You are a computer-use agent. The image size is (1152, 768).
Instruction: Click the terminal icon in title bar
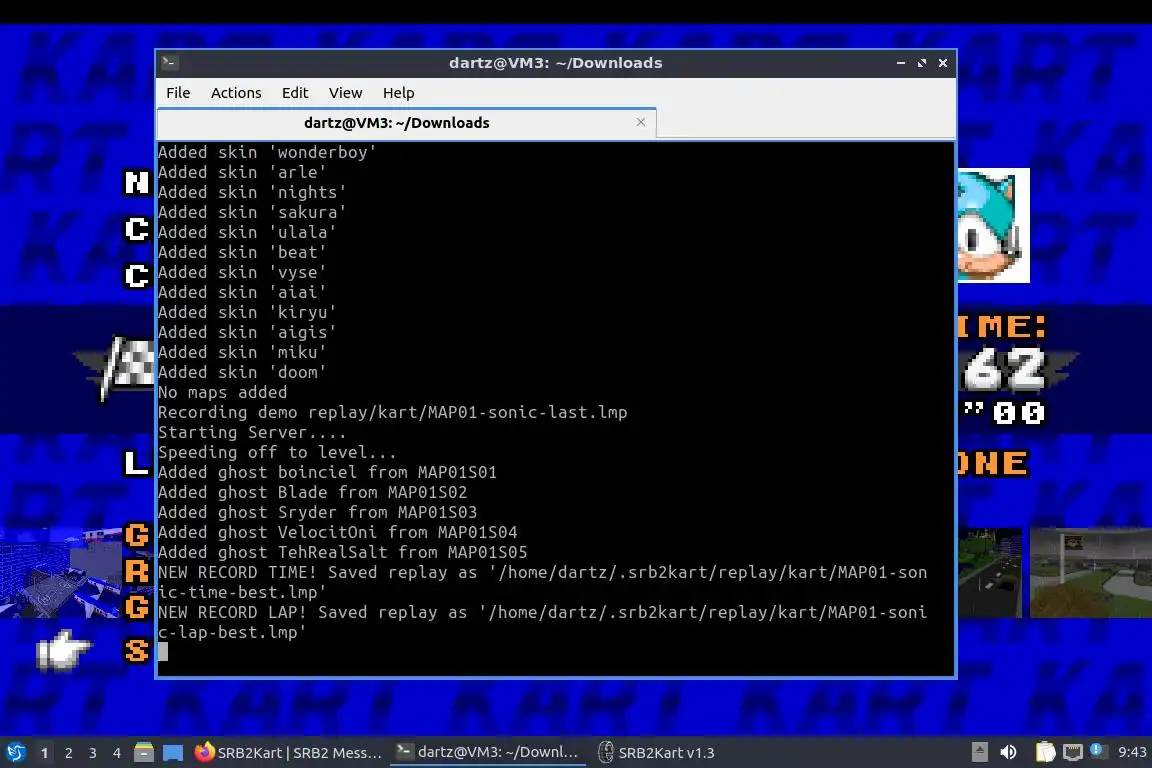pos(169,62)
